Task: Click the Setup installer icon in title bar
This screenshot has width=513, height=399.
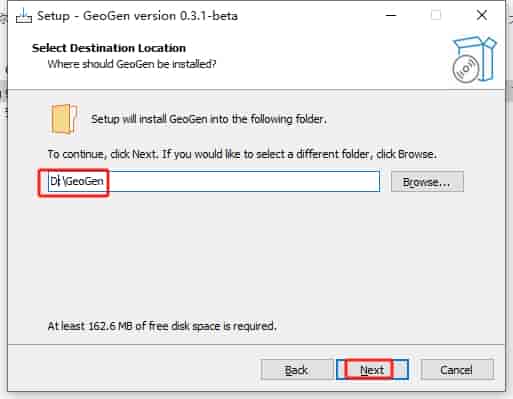Action: 24,16
